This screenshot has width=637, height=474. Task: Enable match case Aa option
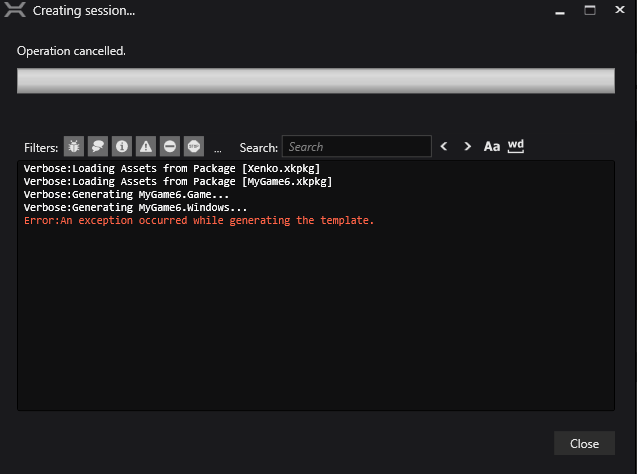click(492, 146)
